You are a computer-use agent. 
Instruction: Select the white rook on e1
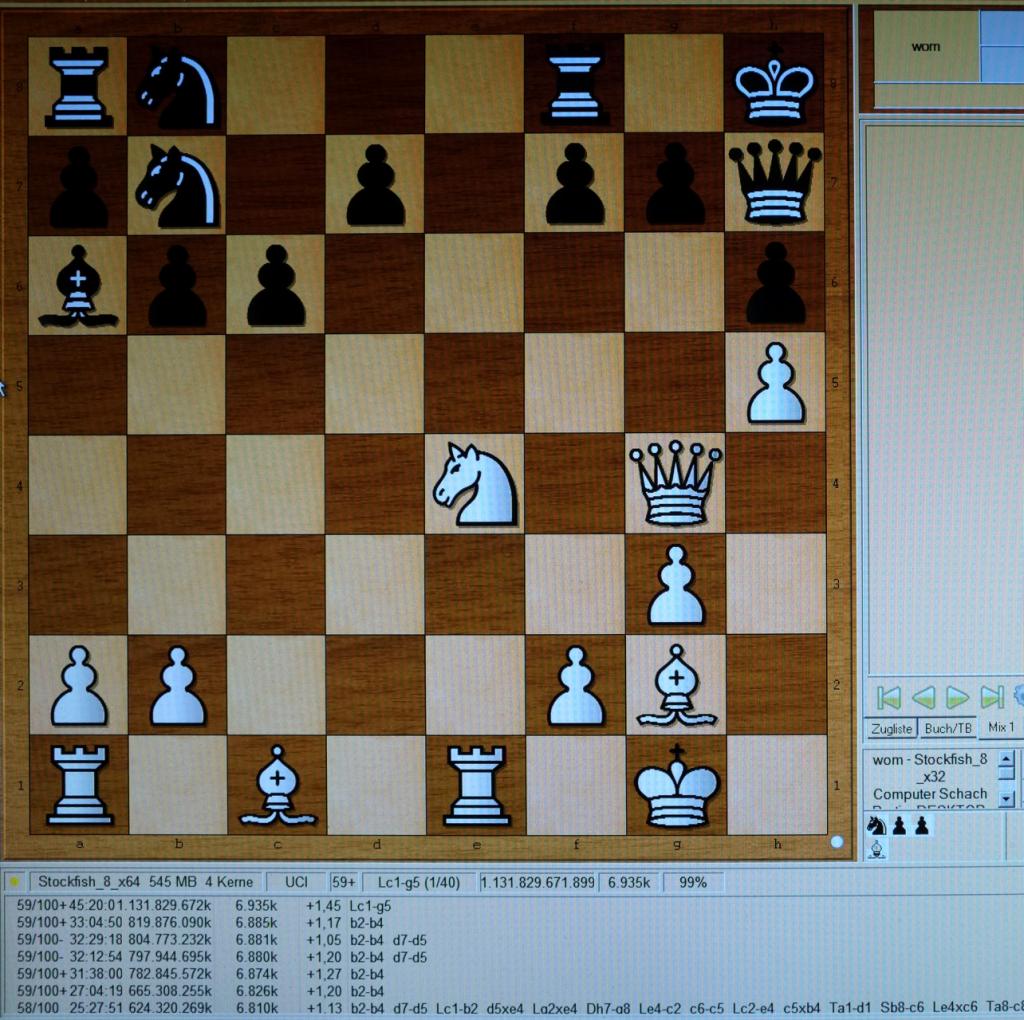click(x=476, y=785)
